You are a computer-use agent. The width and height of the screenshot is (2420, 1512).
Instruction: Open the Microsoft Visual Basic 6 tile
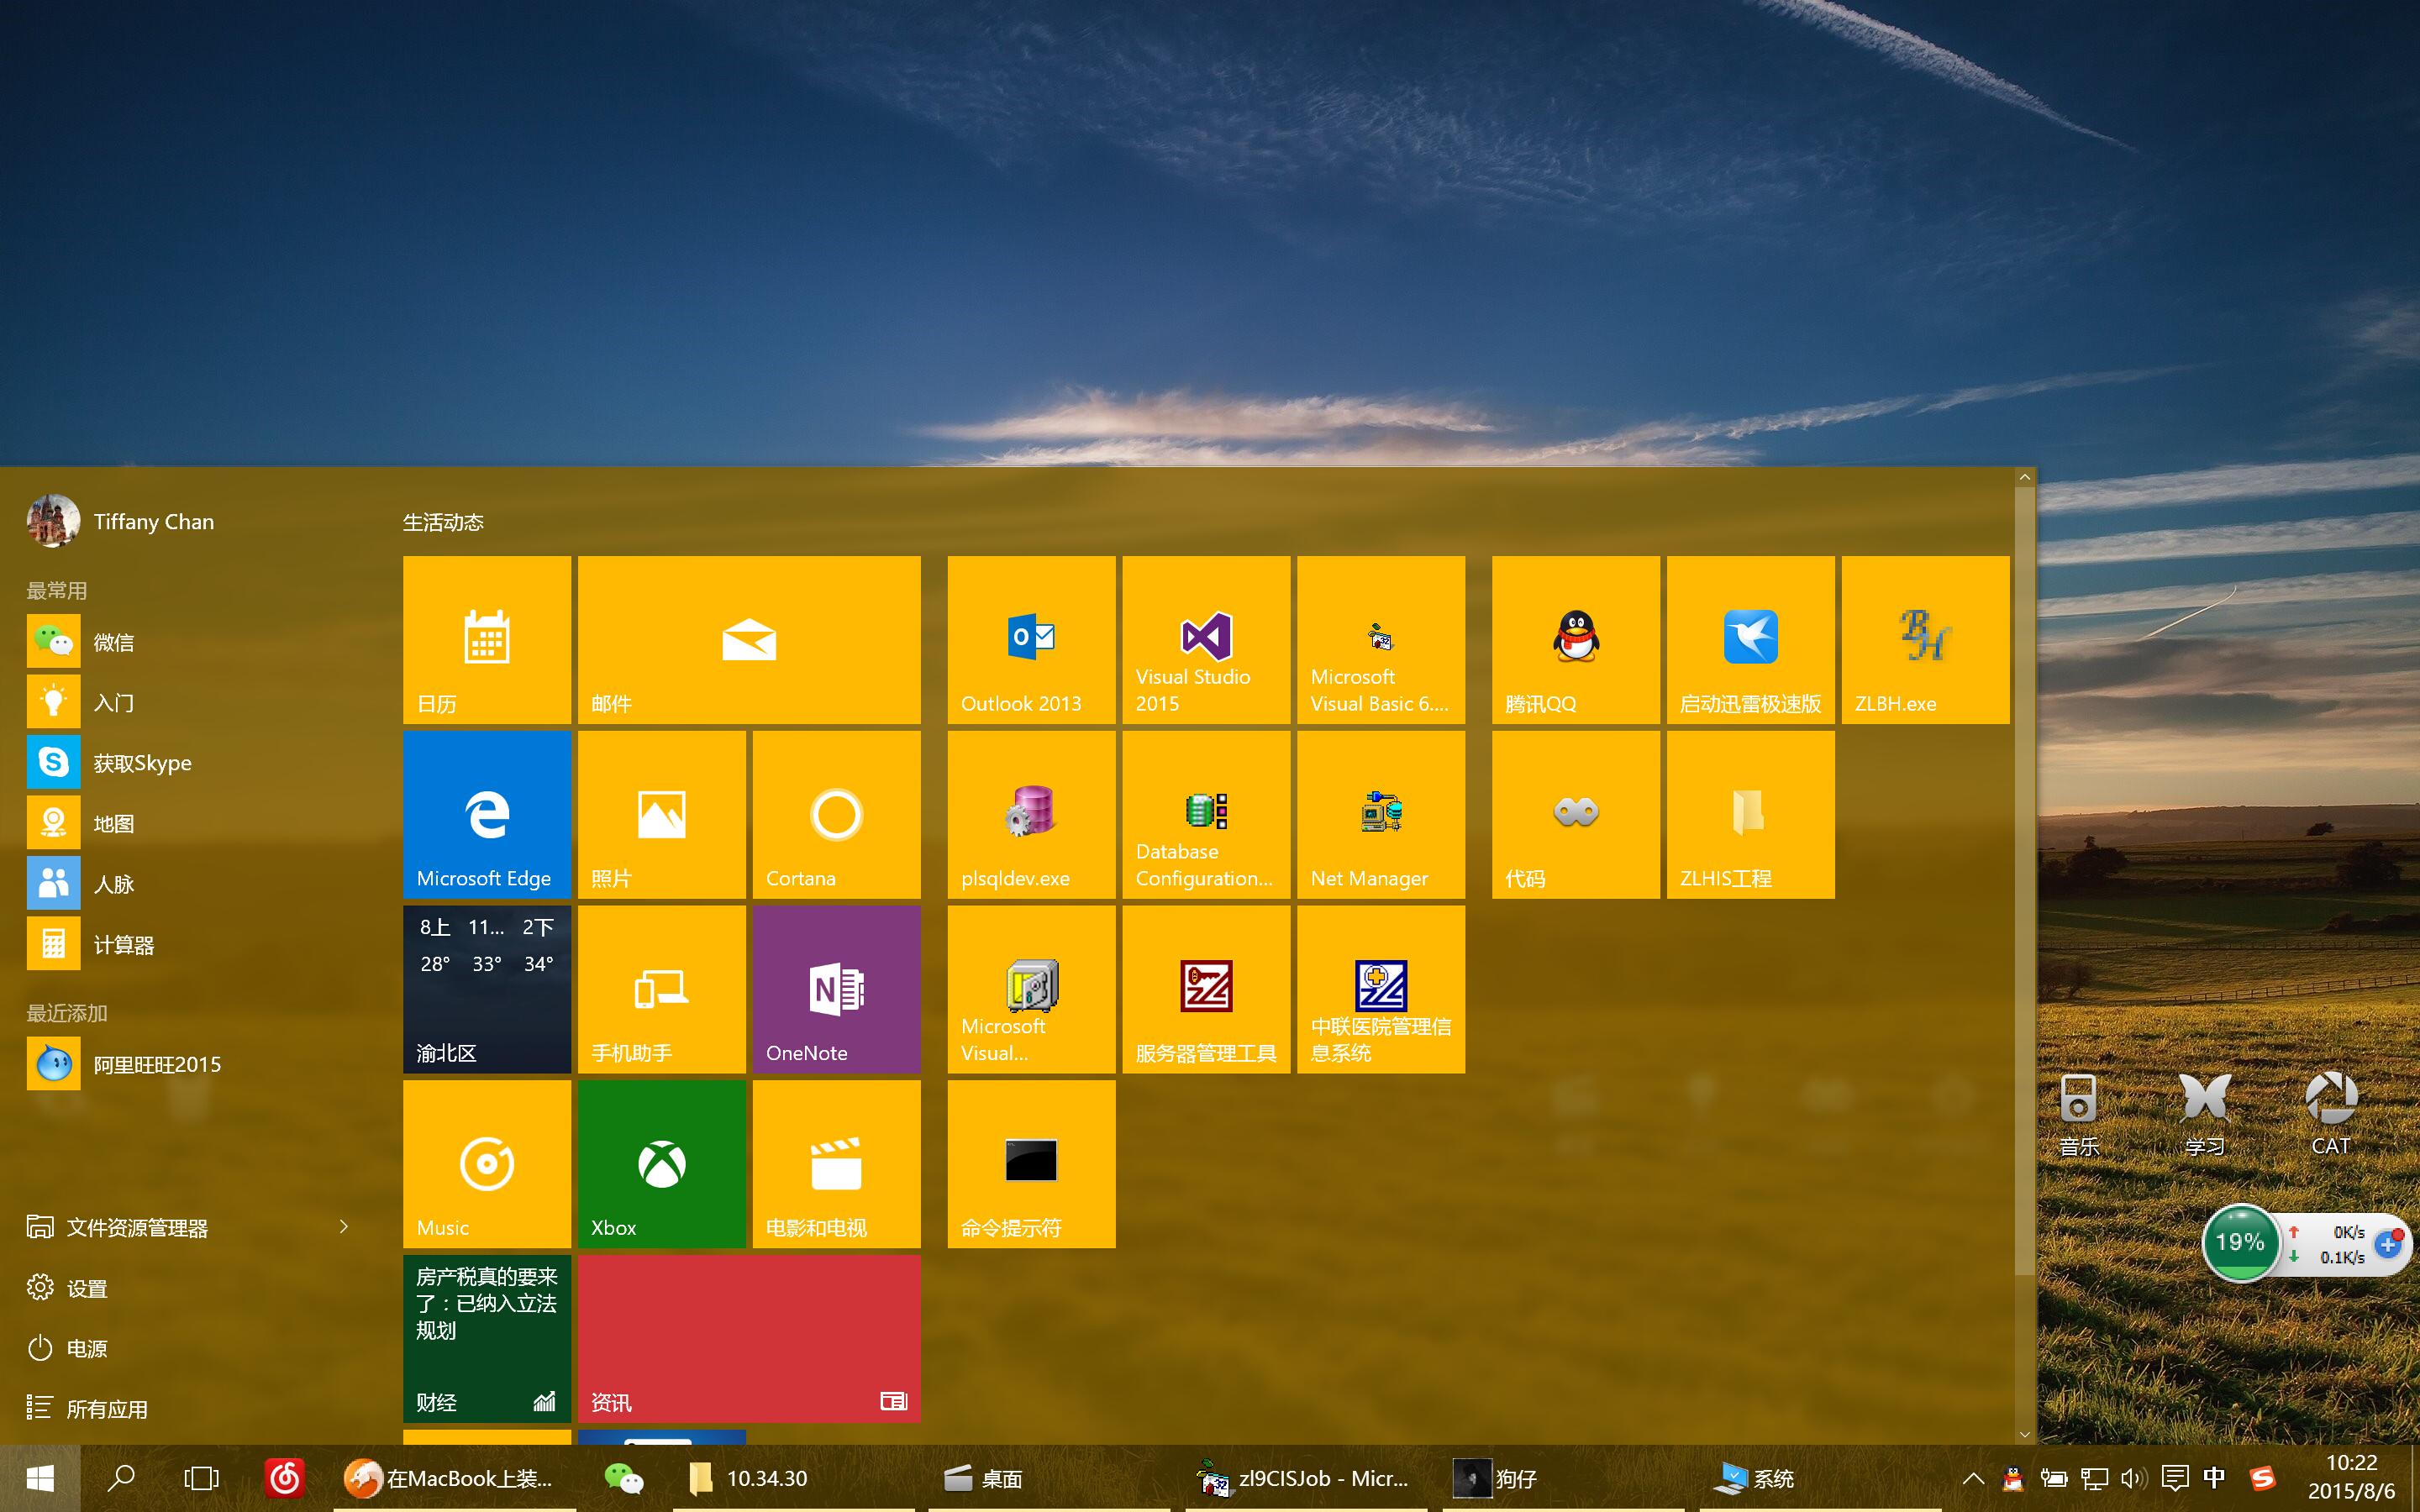pos(1381,640)
